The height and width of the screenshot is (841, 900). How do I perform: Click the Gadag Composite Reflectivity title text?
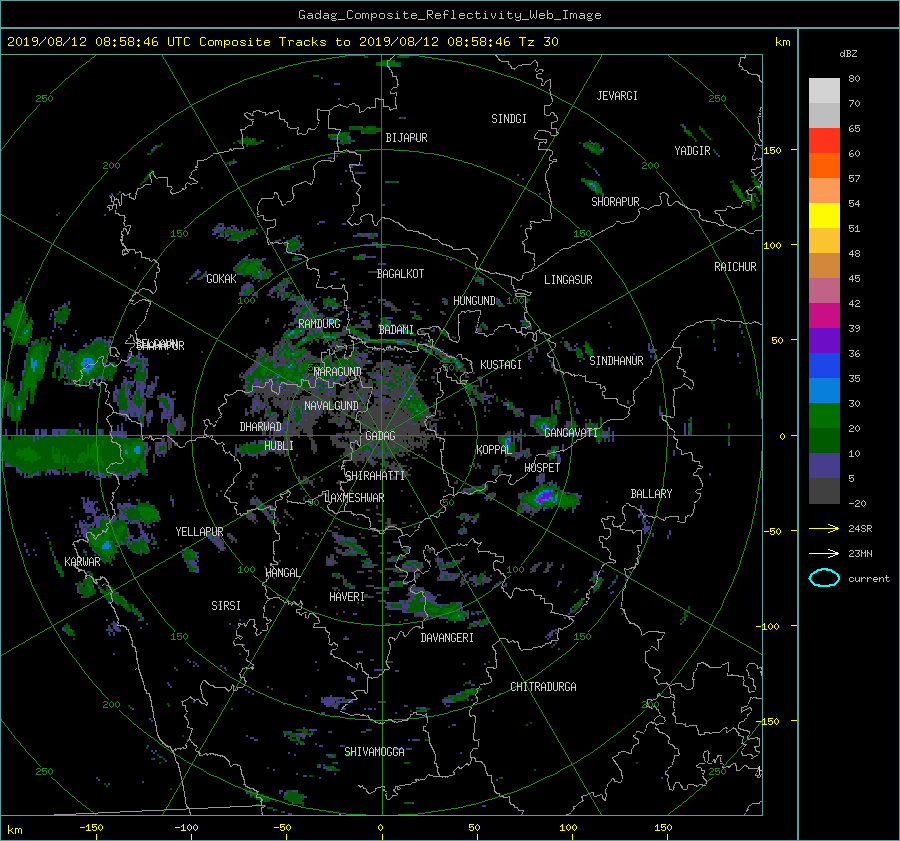coord(449,15)
